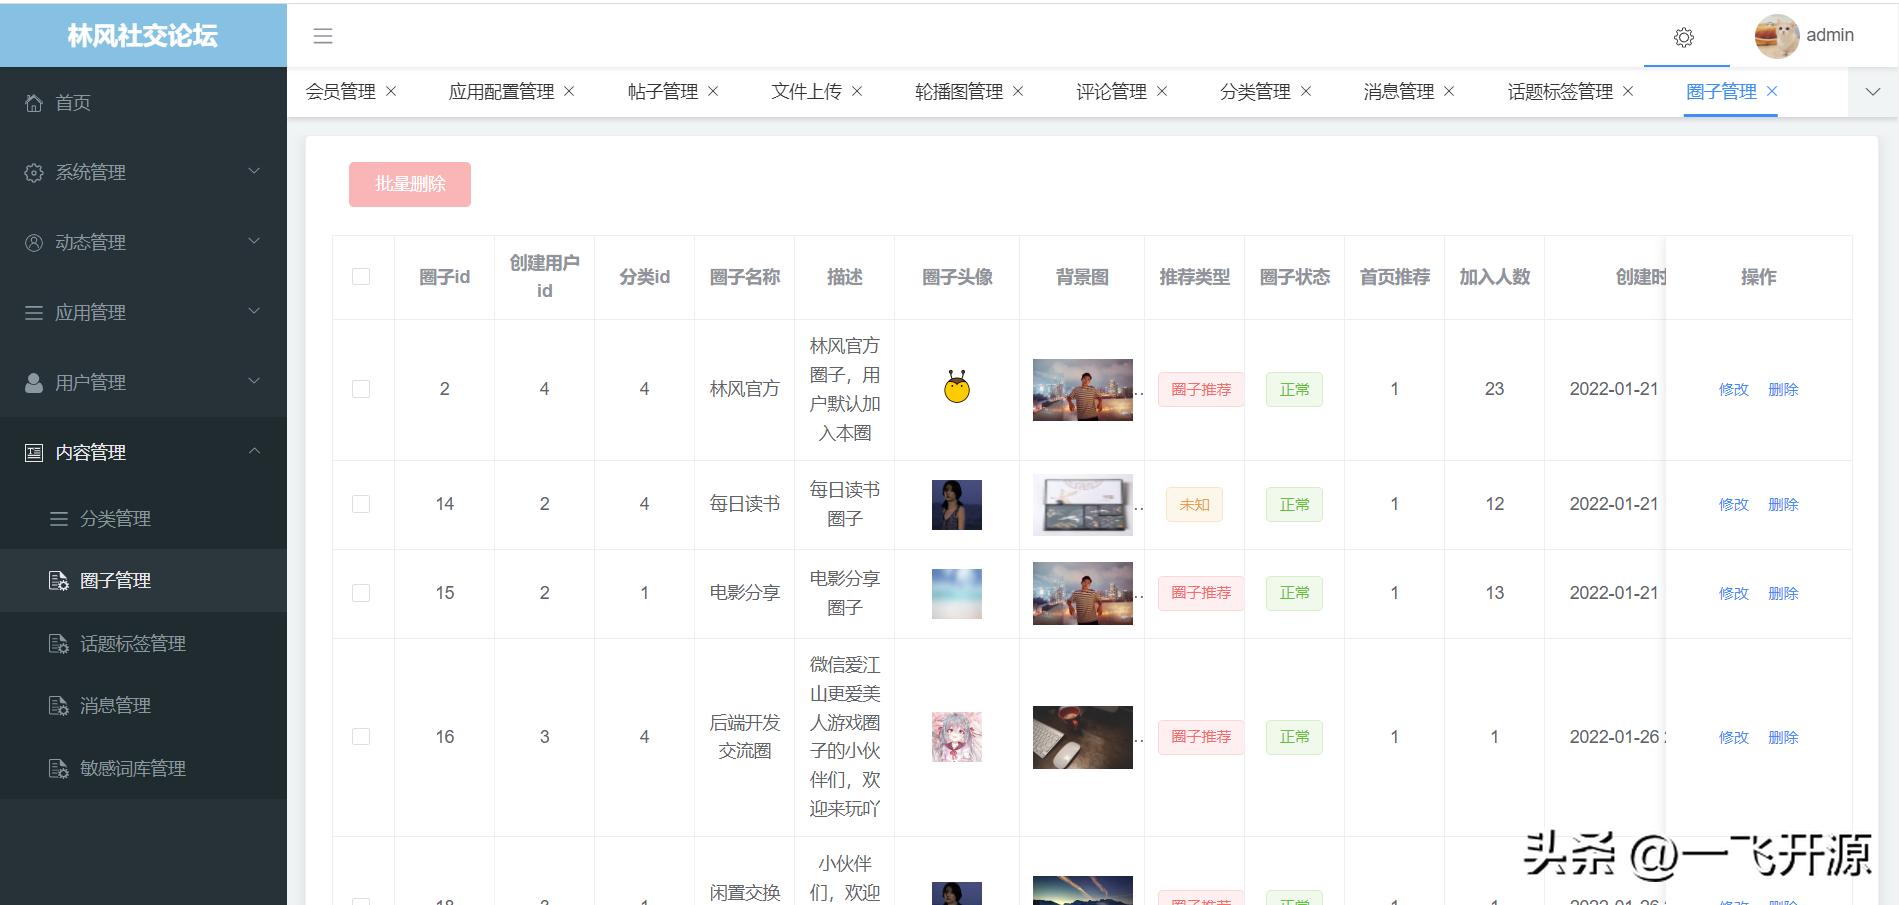Open 话题标签管理 from the sidebar
Viewport: 1899px width, 905px height.
tap(134, 644)
